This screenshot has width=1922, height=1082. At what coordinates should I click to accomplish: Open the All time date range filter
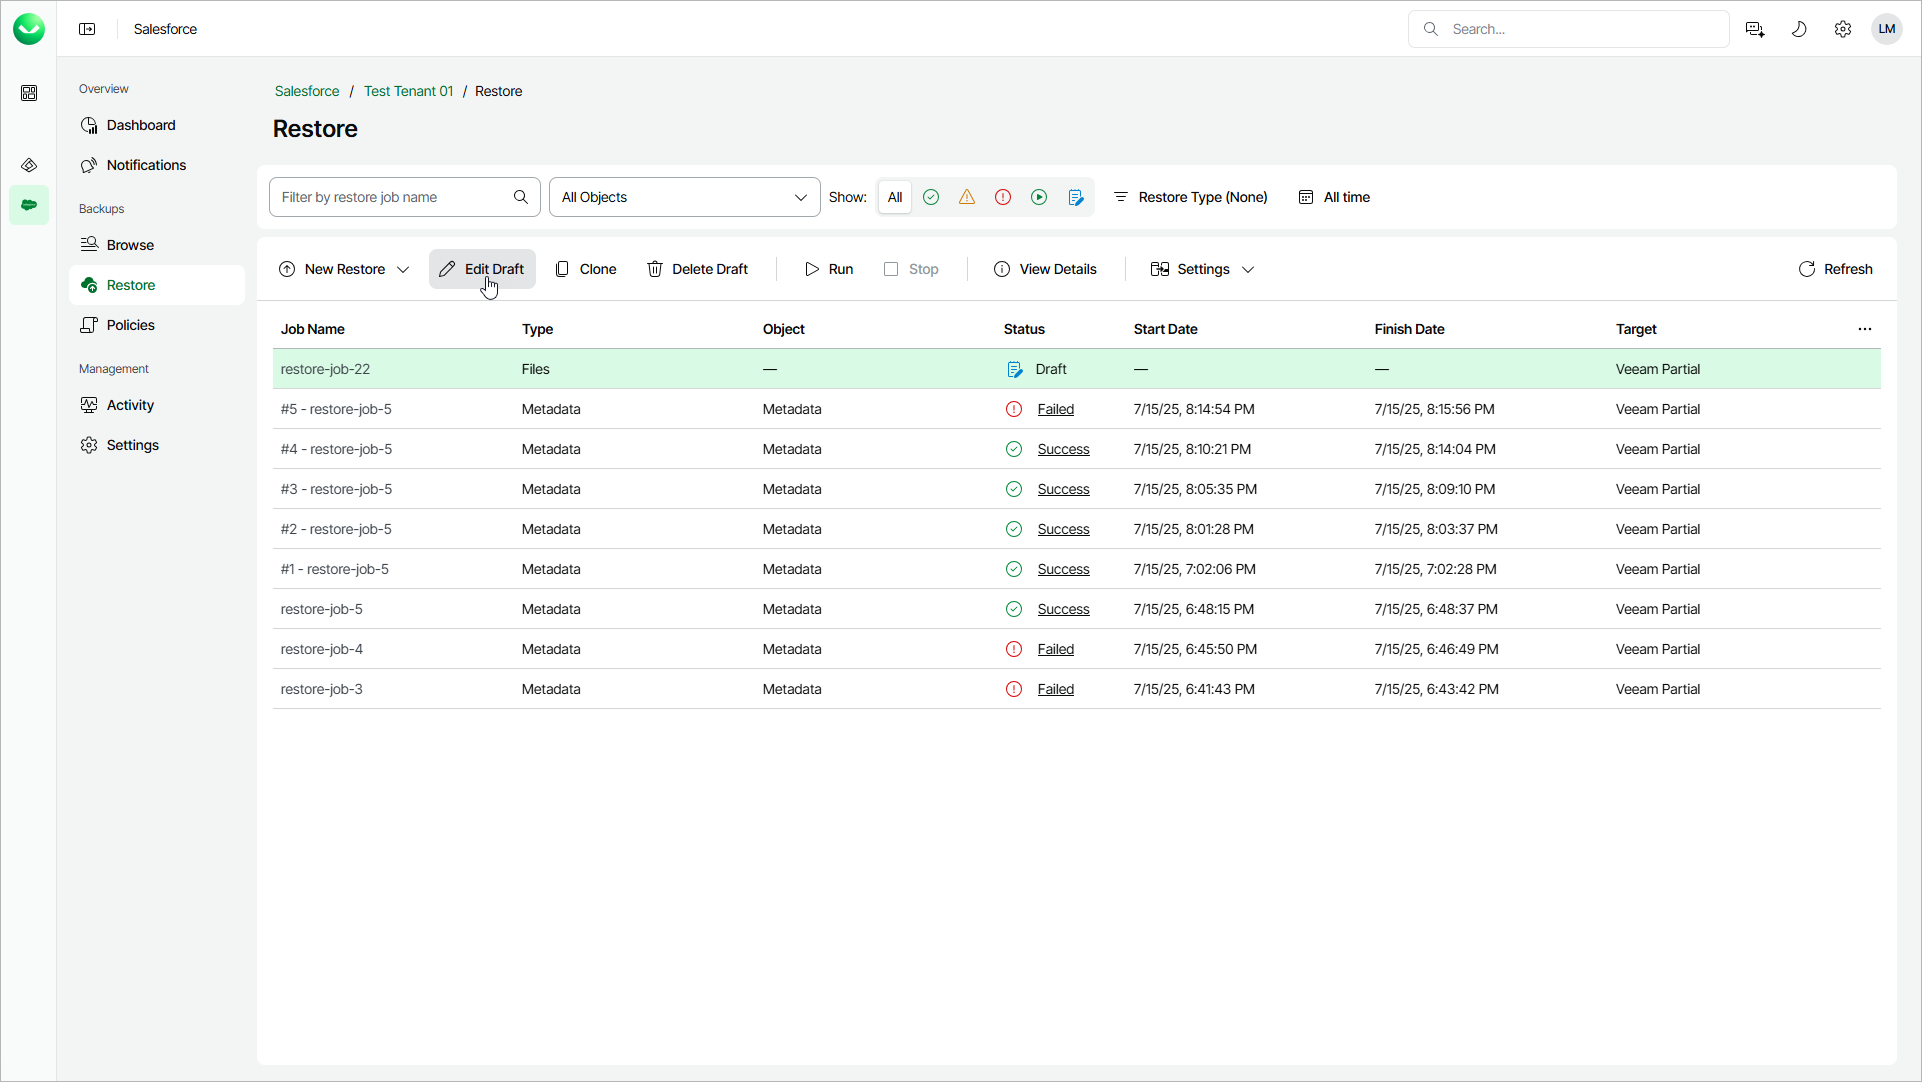tap(1334, 197)
